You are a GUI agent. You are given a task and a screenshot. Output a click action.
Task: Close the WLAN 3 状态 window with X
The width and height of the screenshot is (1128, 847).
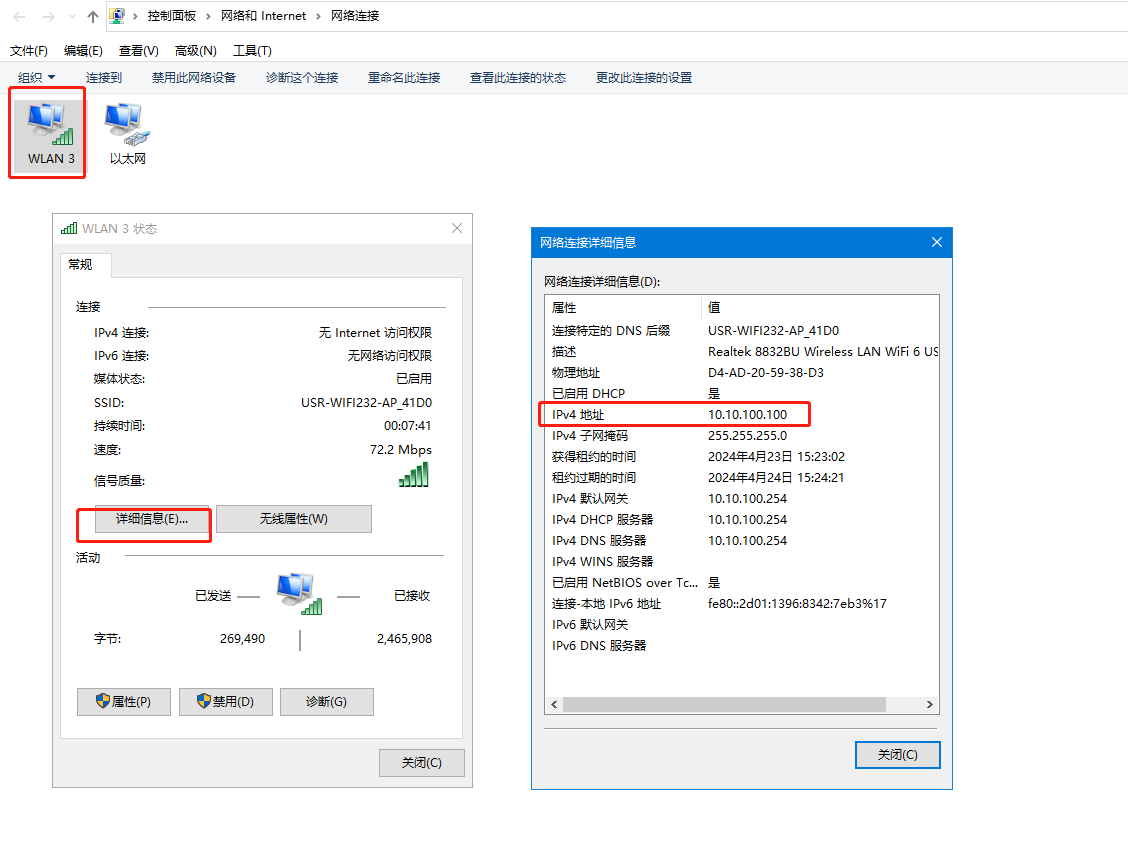(457, 228)
